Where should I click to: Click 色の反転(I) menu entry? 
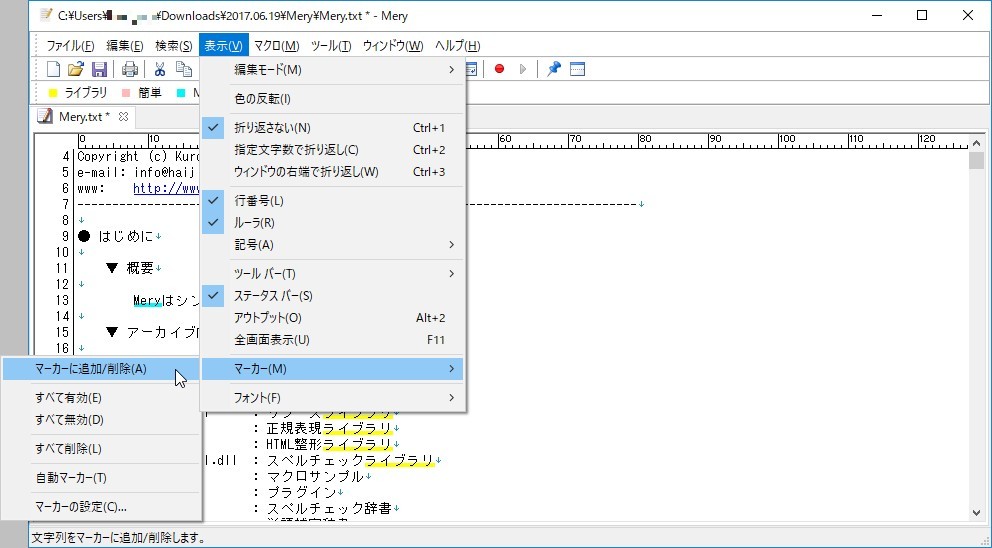pos(332,99)
